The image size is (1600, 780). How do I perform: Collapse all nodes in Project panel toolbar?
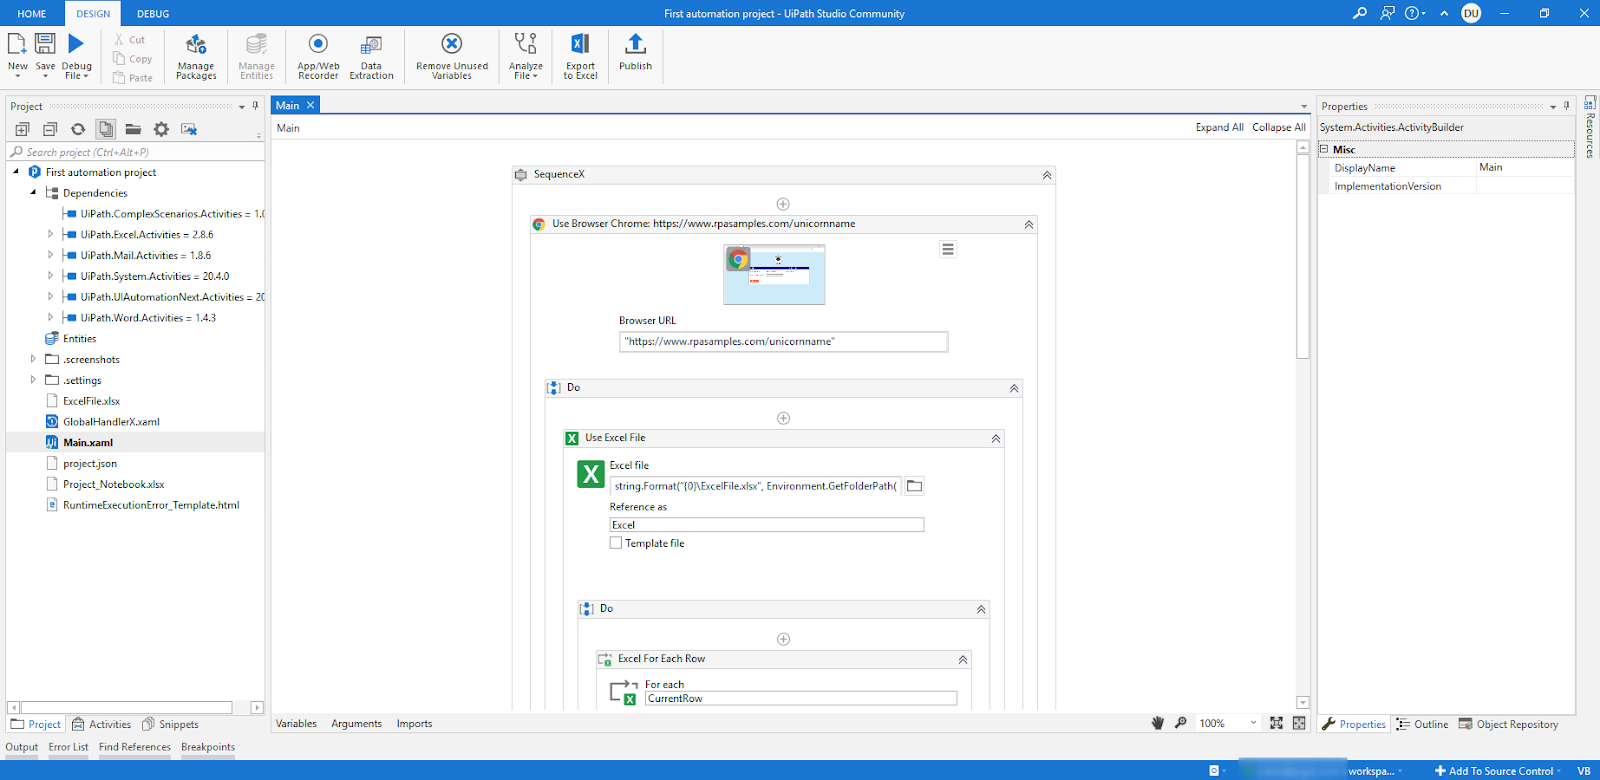(x=50, y=129)
